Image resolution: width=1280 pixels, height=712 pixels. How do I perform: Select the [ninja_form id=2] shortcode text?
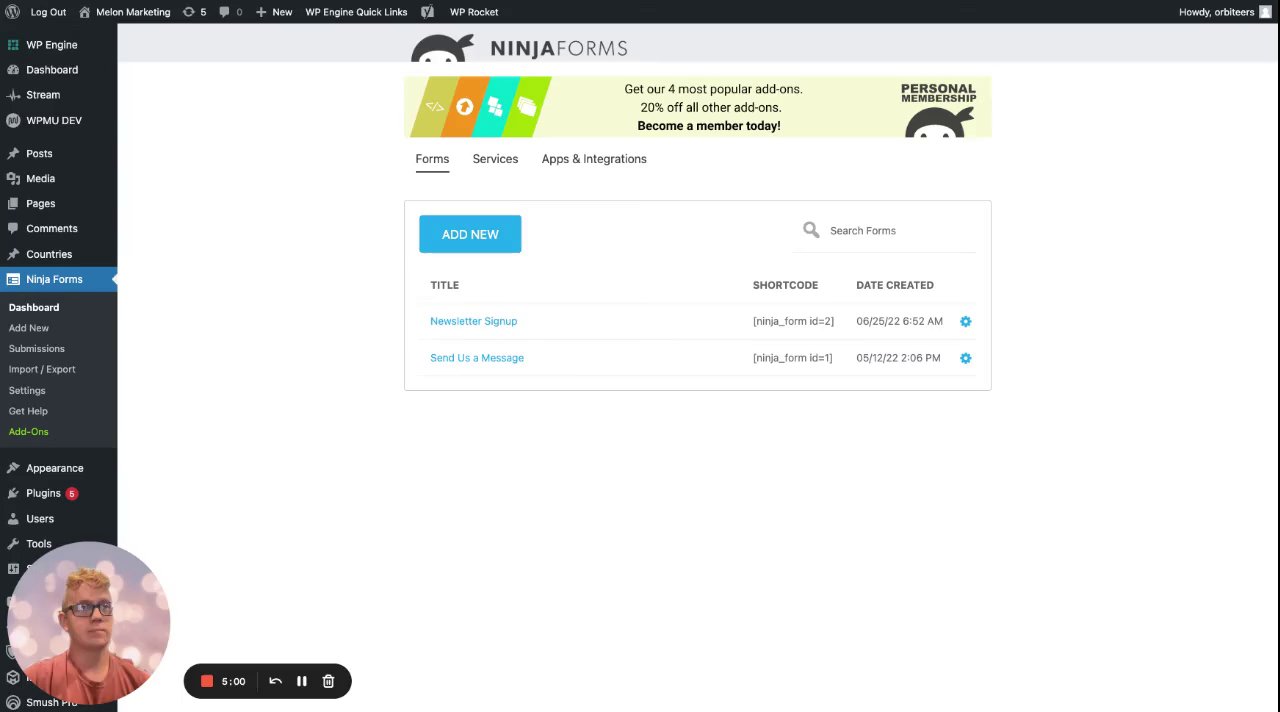(793, 321)
